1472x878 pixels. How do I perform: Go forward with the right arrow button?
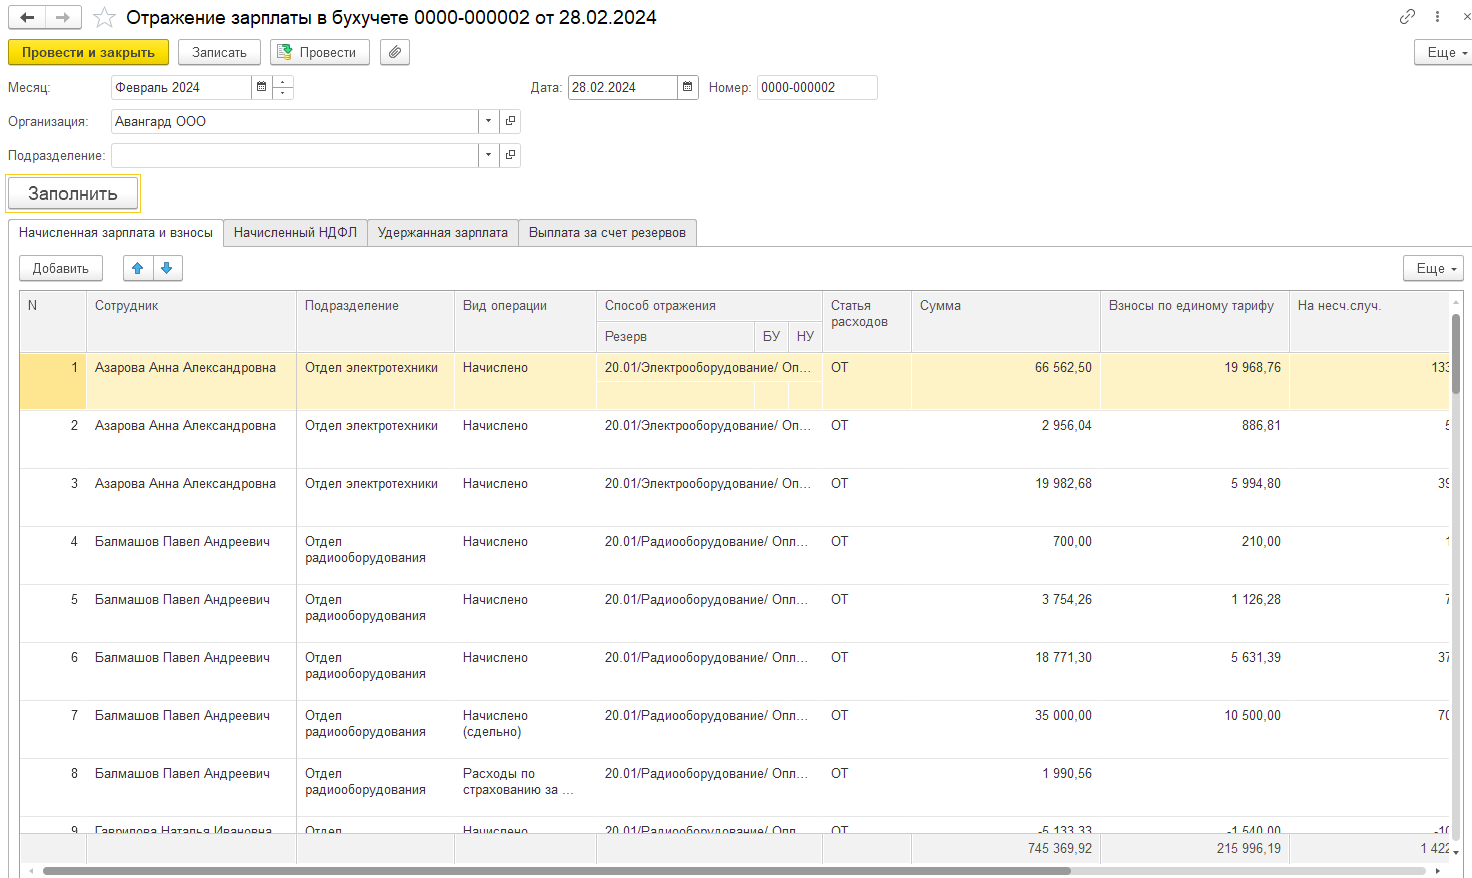(63, 17)
